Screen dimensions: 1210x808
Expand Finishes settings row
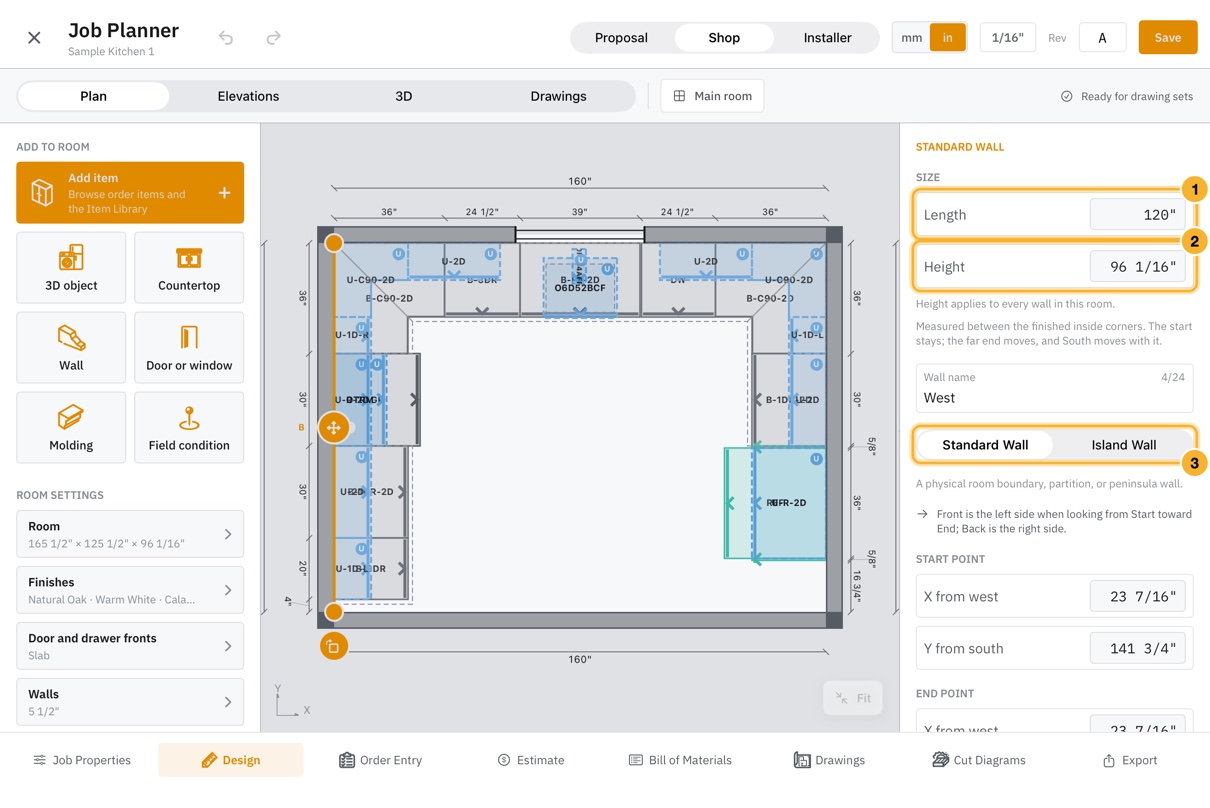point(130,590)
